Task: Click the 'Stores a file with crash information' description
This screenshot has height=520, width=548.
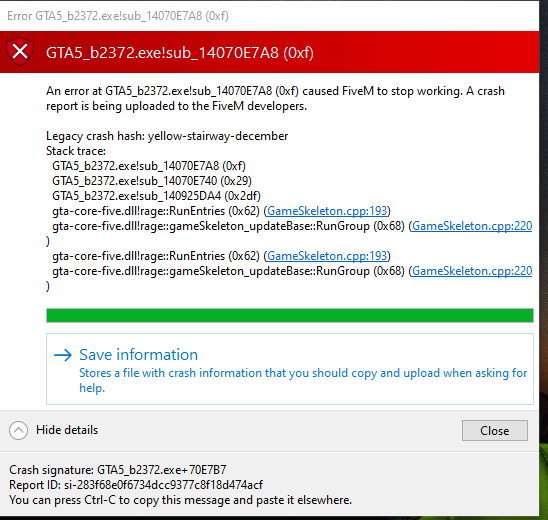Action: [x=303, y=380]
